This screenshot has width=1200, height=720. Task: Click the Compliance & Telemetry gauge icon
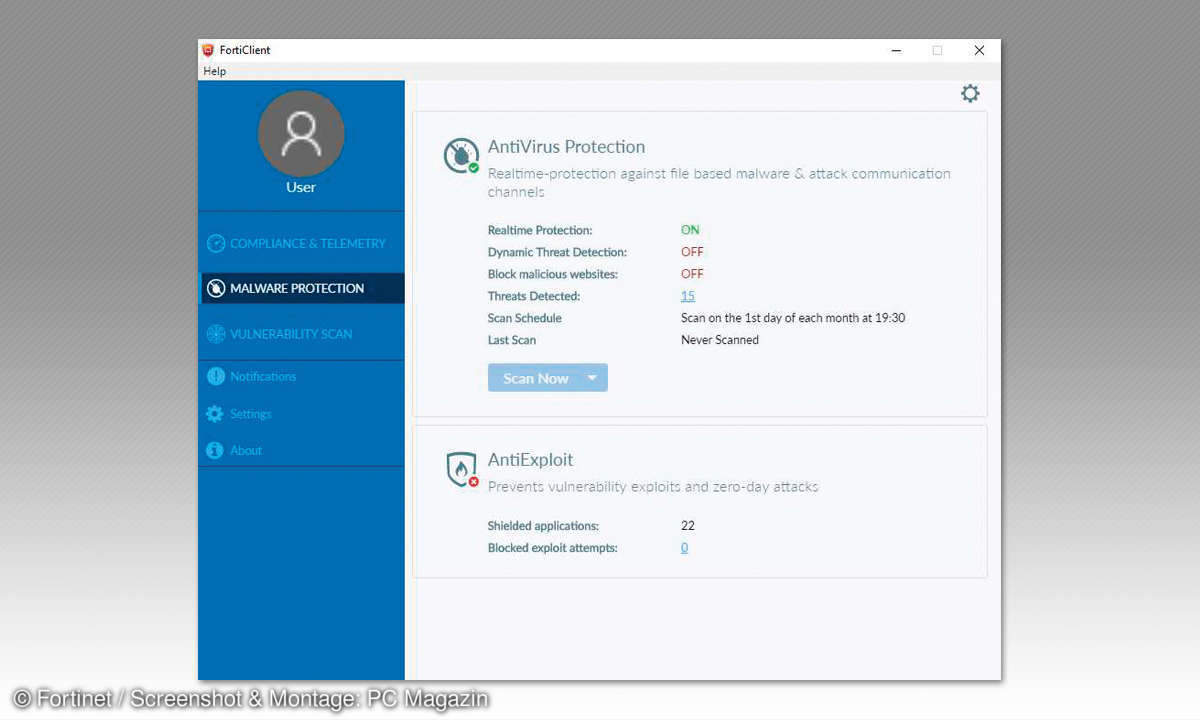point(216,243)
